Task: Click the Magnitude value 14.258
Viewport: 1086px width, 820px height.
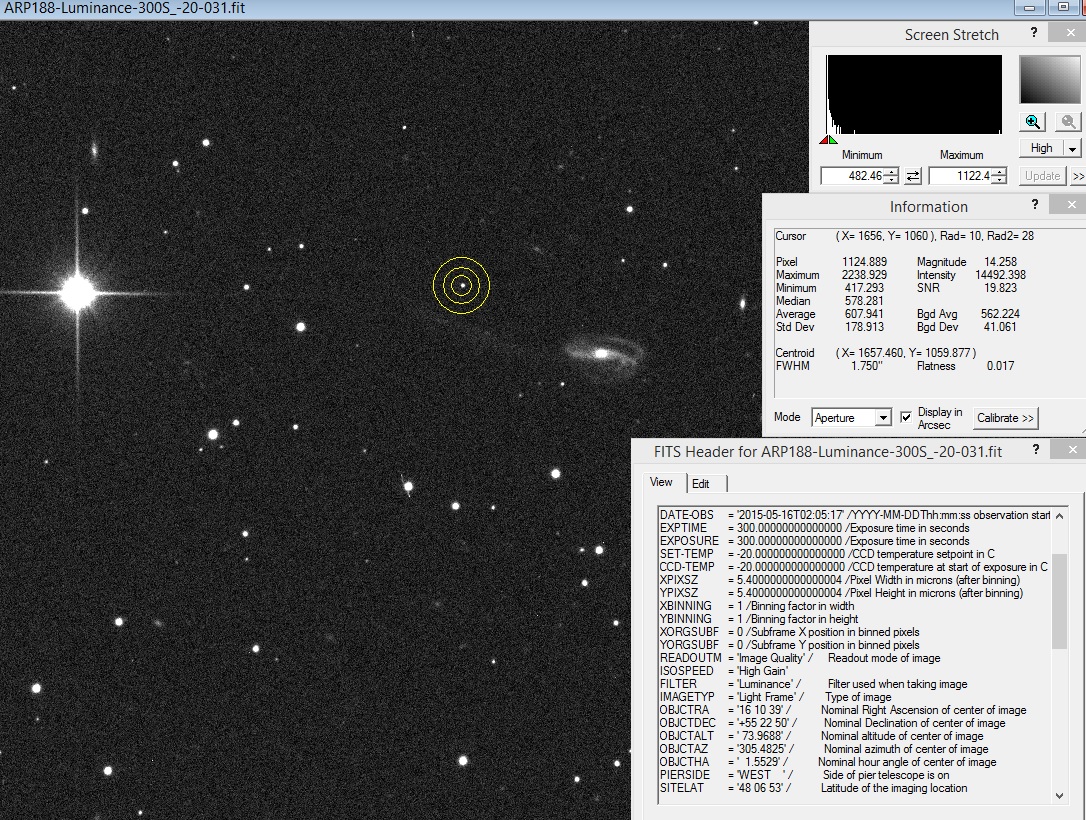Action: [1000, 262]
